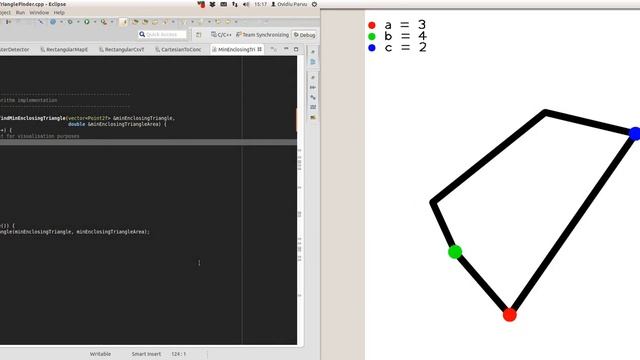The width and height of the screenshot is (640, 360).
Task: Expand the dropdown arrow beside the blue round icon
Action: 61,22
